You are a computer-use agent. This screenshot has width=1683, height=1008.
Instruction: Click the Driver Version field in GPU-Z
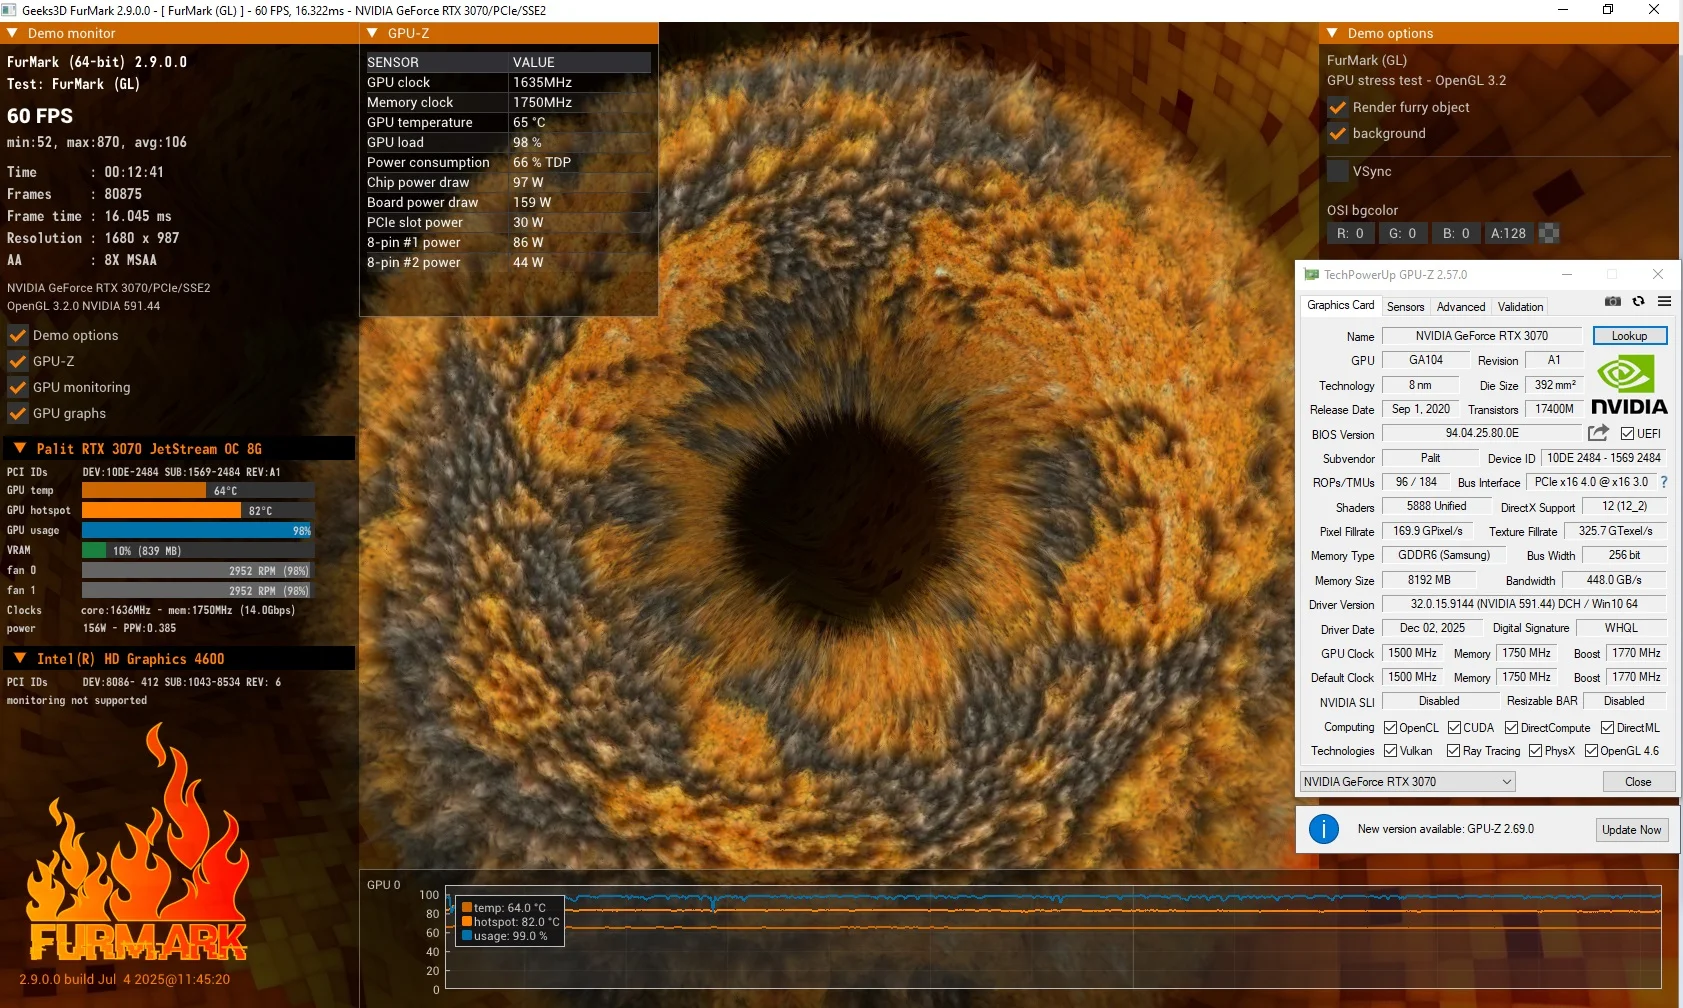1524,604
